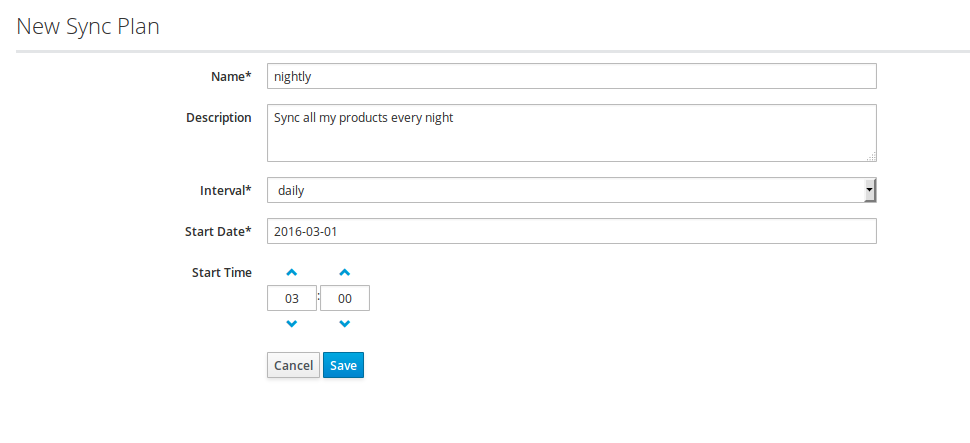
Task: Grab the Description textarea resize handle
Action: tap(871, 156)
